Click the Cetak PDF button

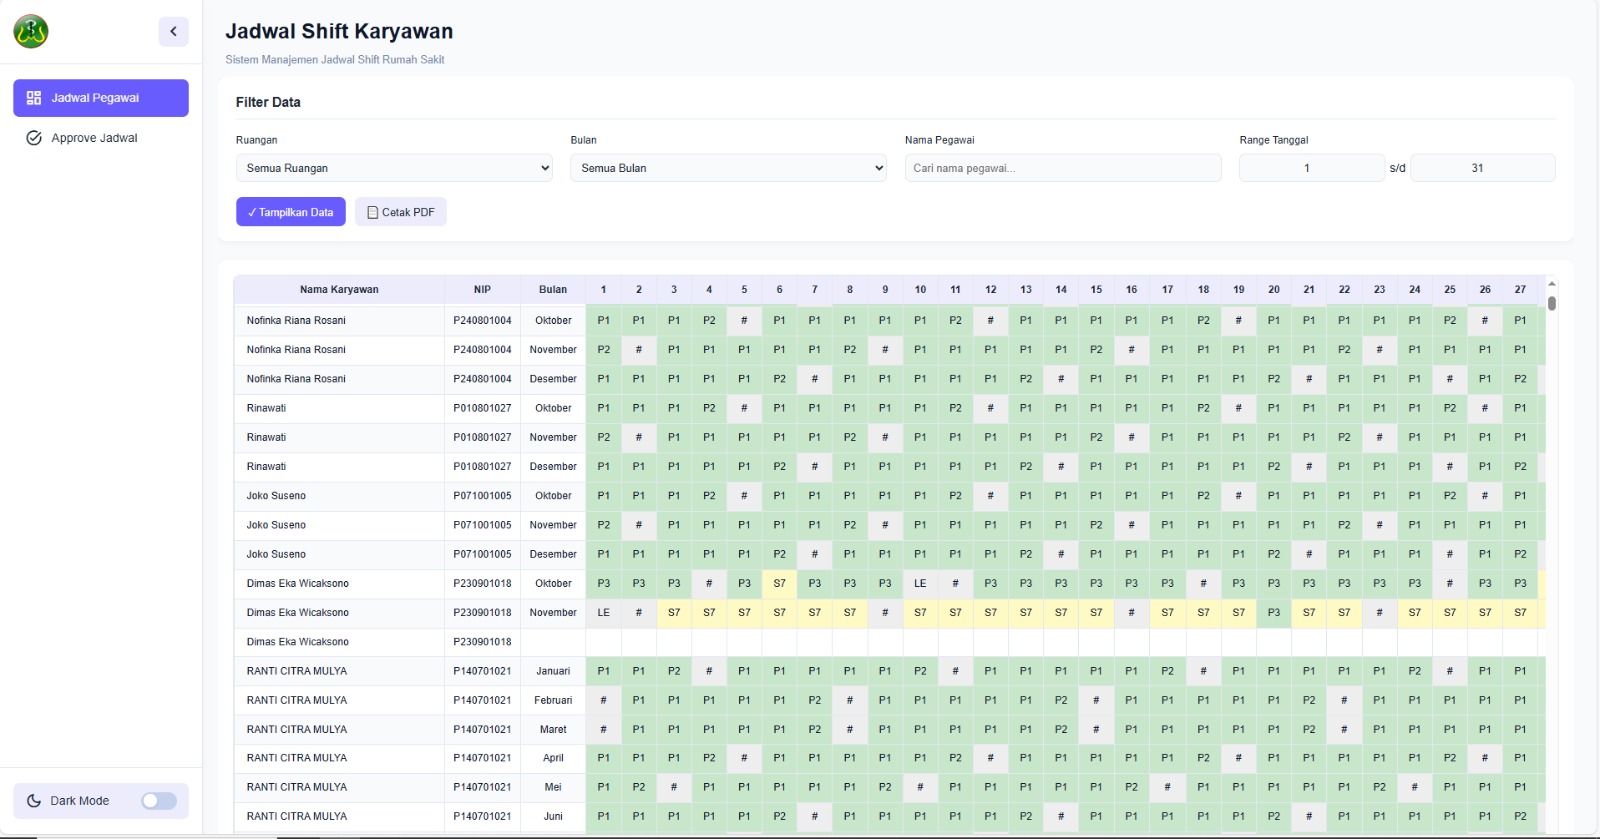point(401,212)
